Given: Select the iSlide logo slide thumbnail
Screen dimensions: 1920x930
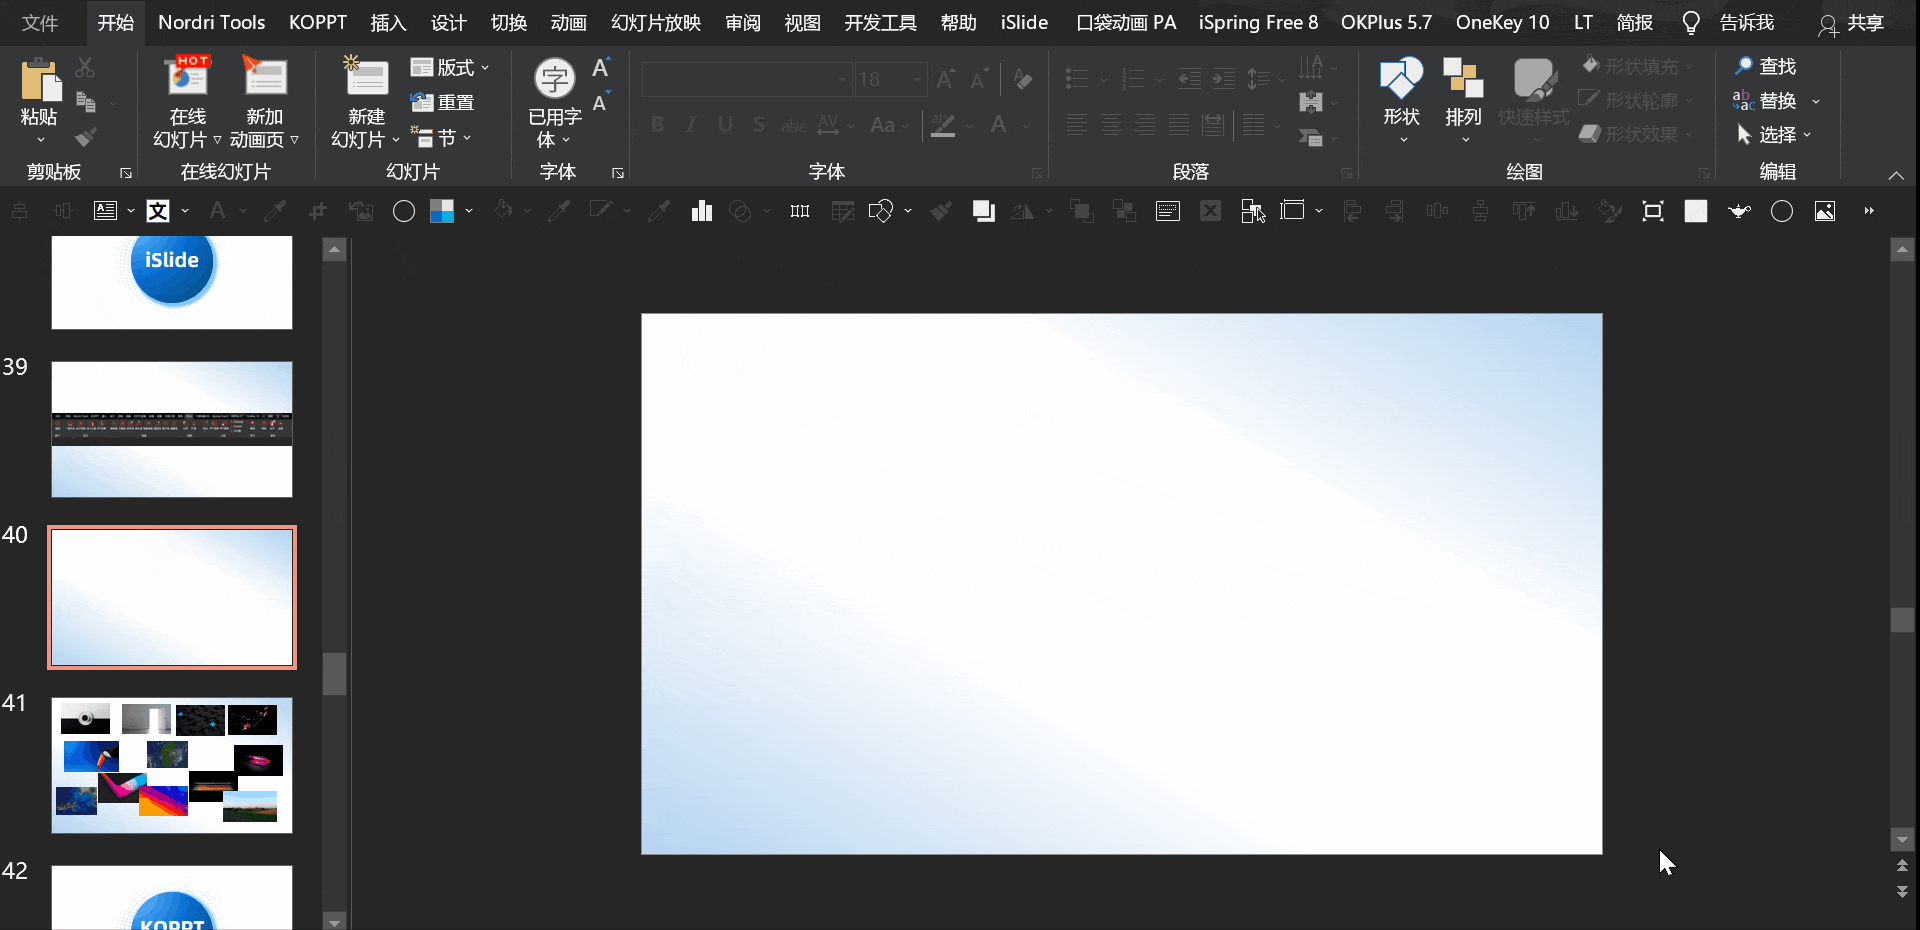Looking at the screenshot, I should tap(172, 282).
